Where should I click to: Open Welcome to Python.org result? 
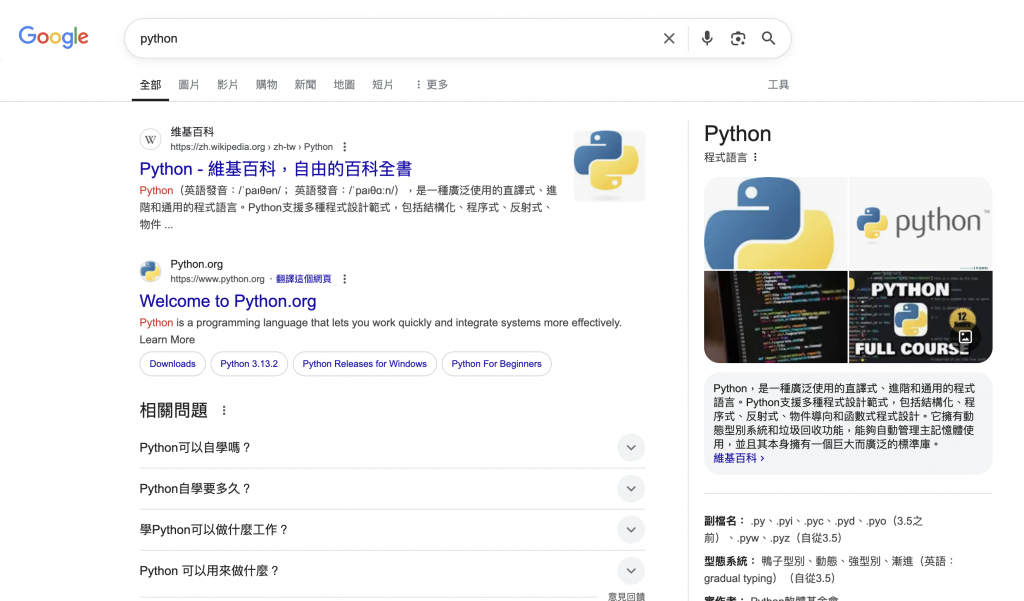(x=228, y=301)
